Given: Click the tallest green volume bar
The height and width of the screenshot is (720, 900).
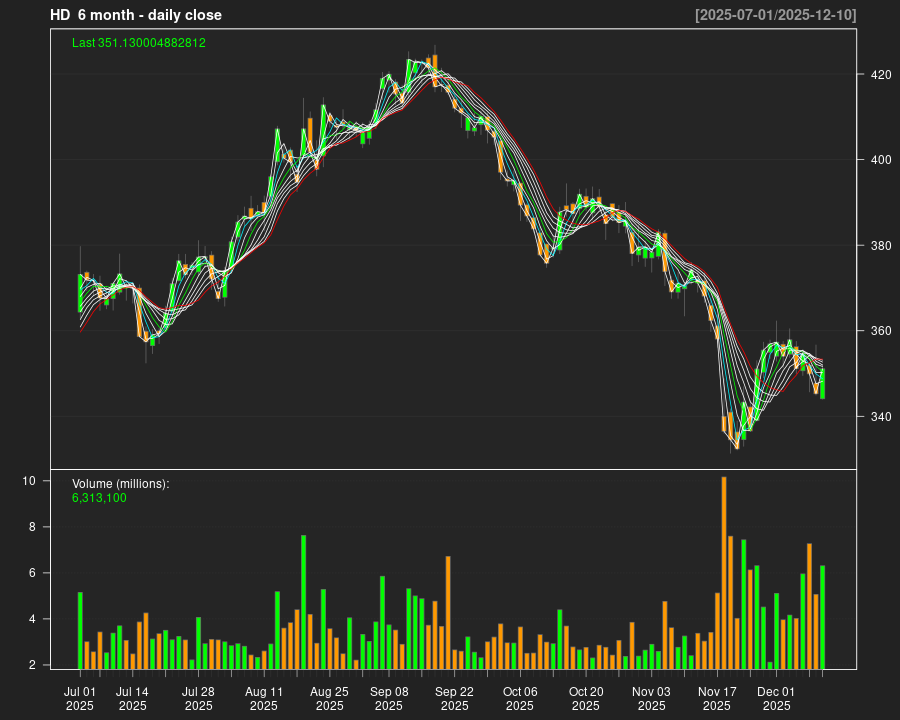Looking at the screenshot, I should 303,602.
